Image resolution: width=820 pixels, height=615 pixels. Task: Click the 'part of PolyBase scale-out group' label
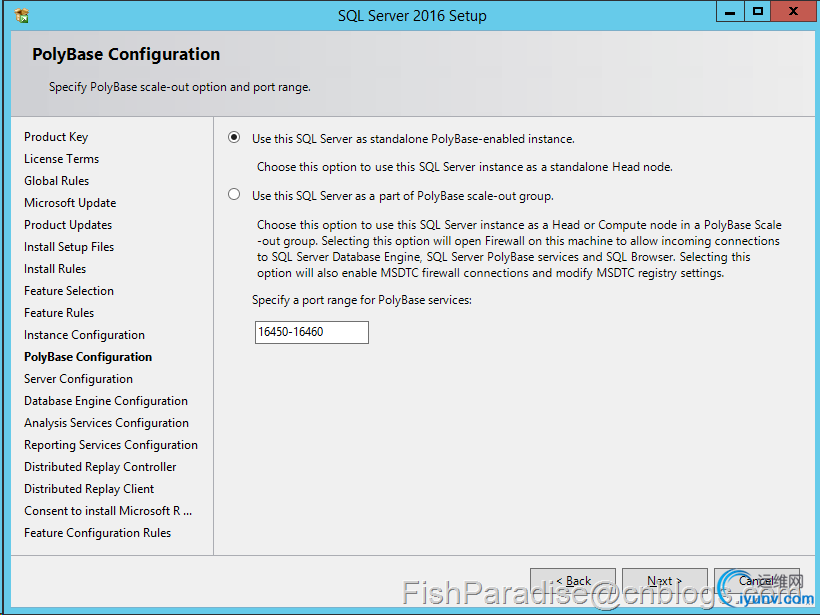(x=403, y=196)
